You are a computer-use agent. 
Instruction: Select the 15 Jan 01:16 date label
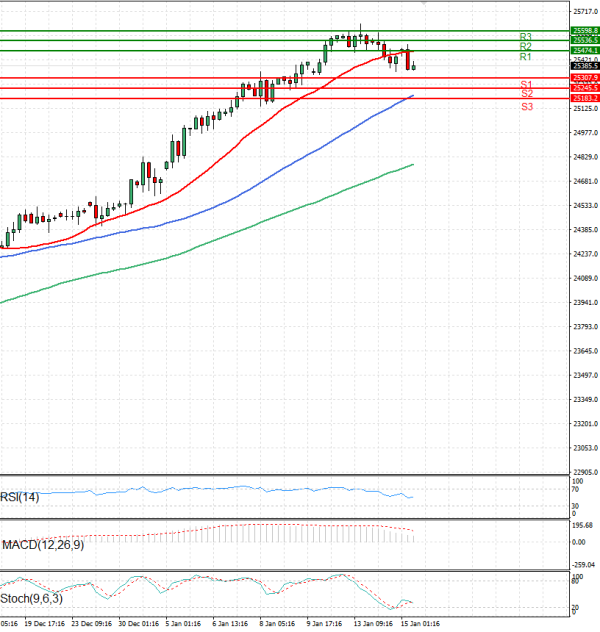420,624
